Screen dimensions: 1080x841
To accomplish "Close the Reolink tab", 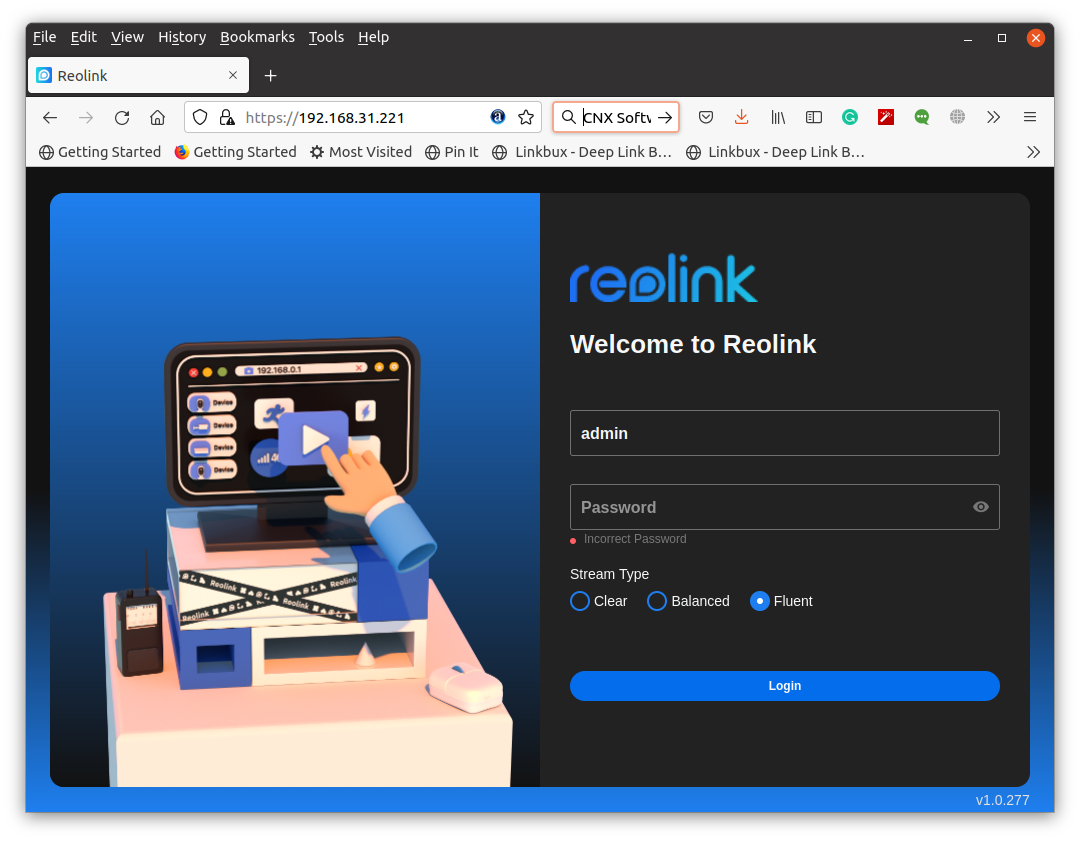I will [x=233, y=75].
